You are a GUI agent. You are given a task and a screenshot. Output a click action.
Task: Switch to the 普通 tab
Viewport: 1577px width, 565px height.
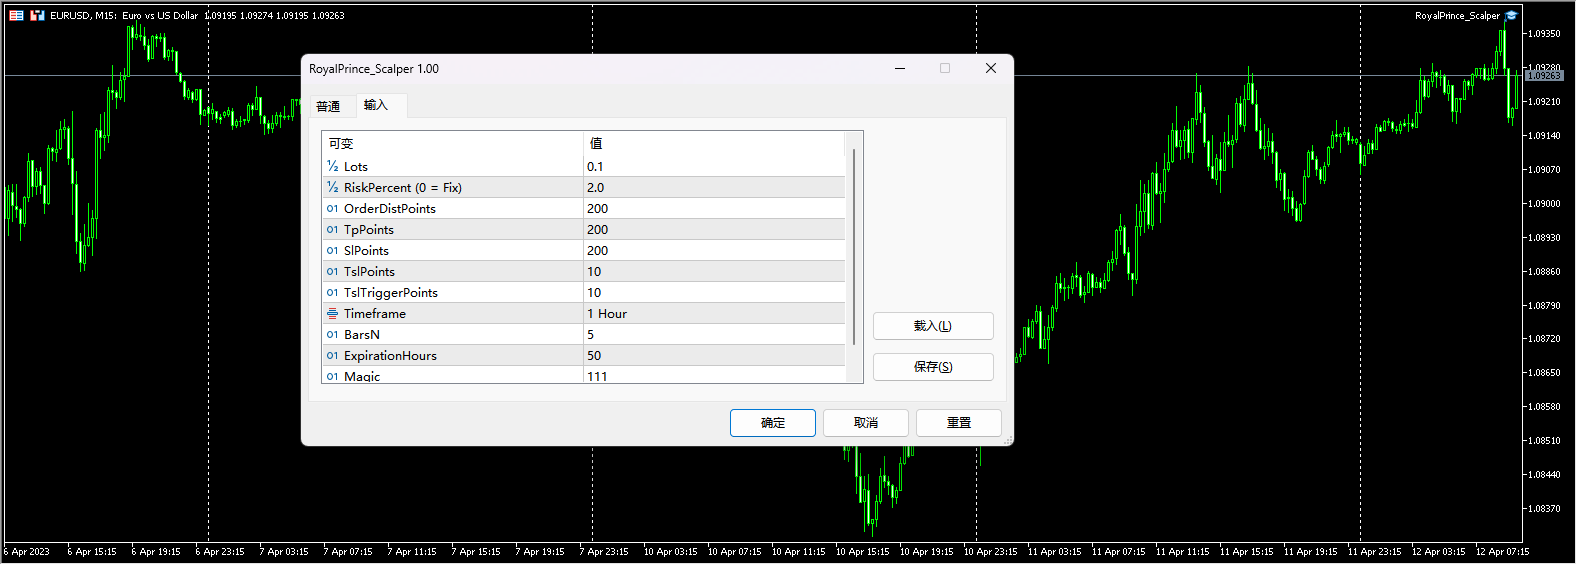(x=328, y=106)
